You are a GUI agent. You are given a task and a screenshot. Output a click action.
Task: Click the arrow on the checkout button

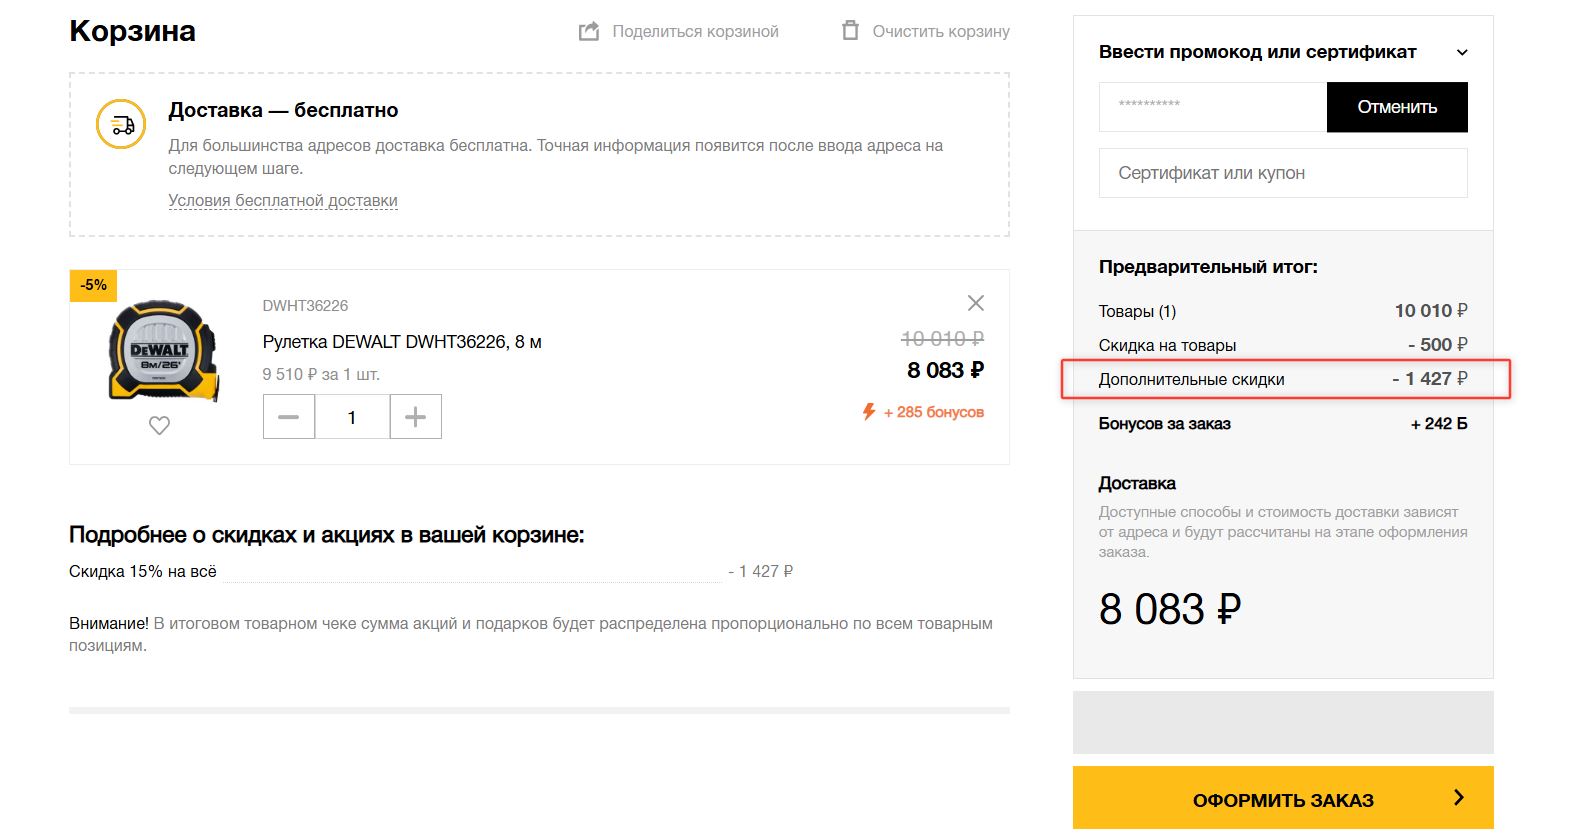pyautogui.click(x=1459, y=798)
